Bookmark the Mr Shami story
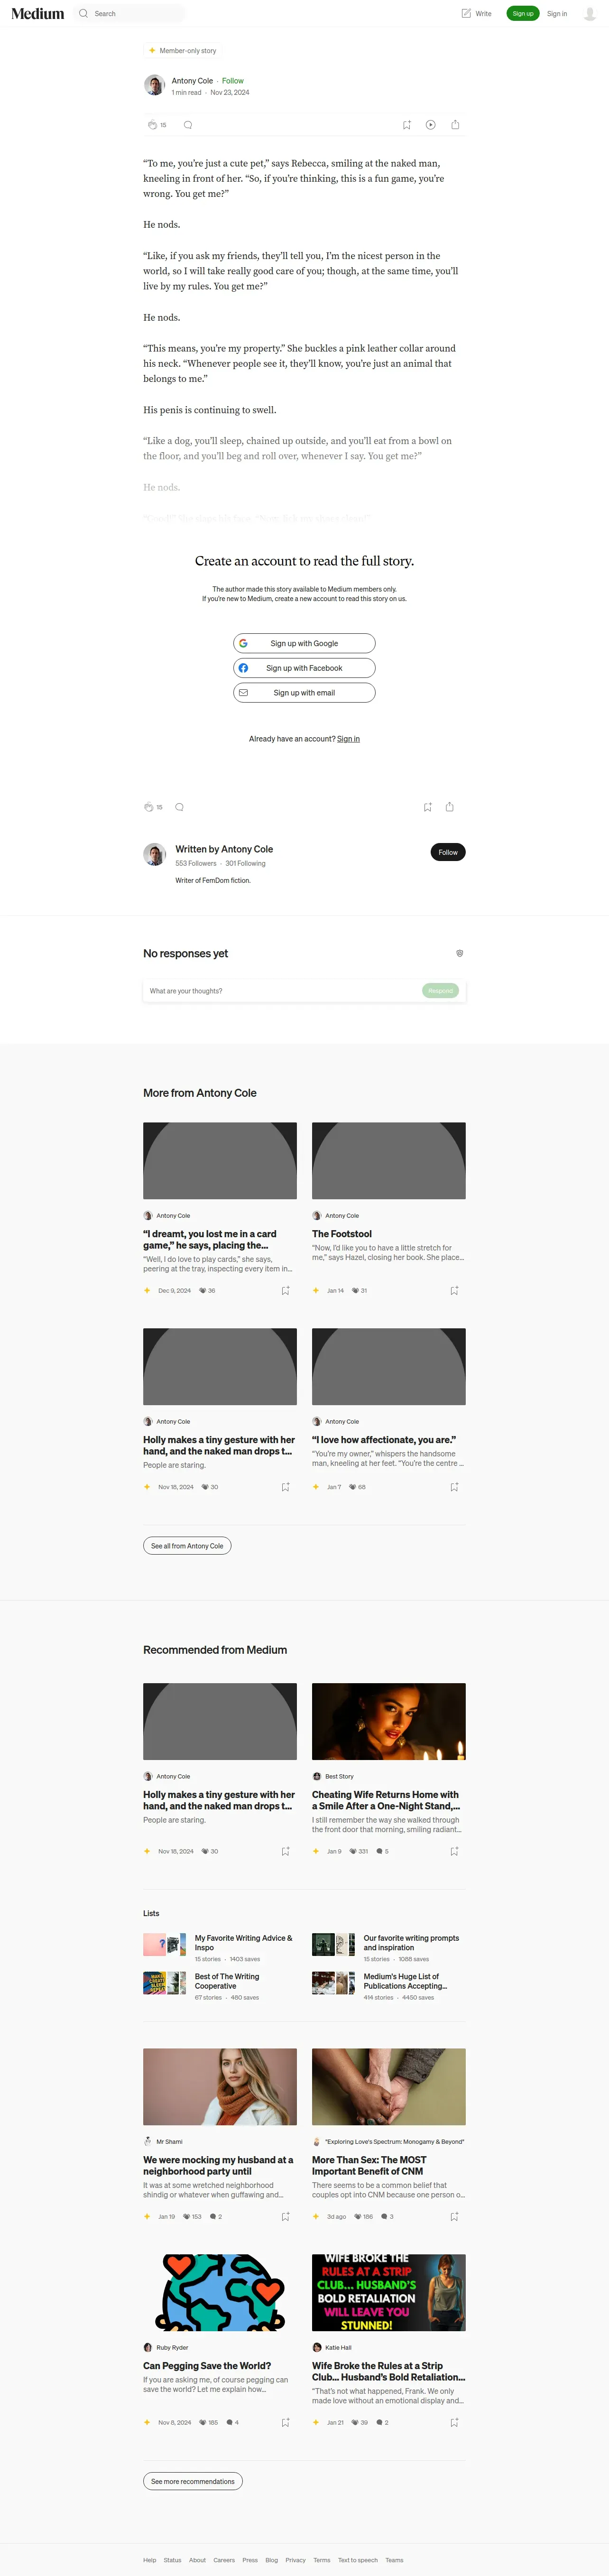 [x=285, y=2217]
